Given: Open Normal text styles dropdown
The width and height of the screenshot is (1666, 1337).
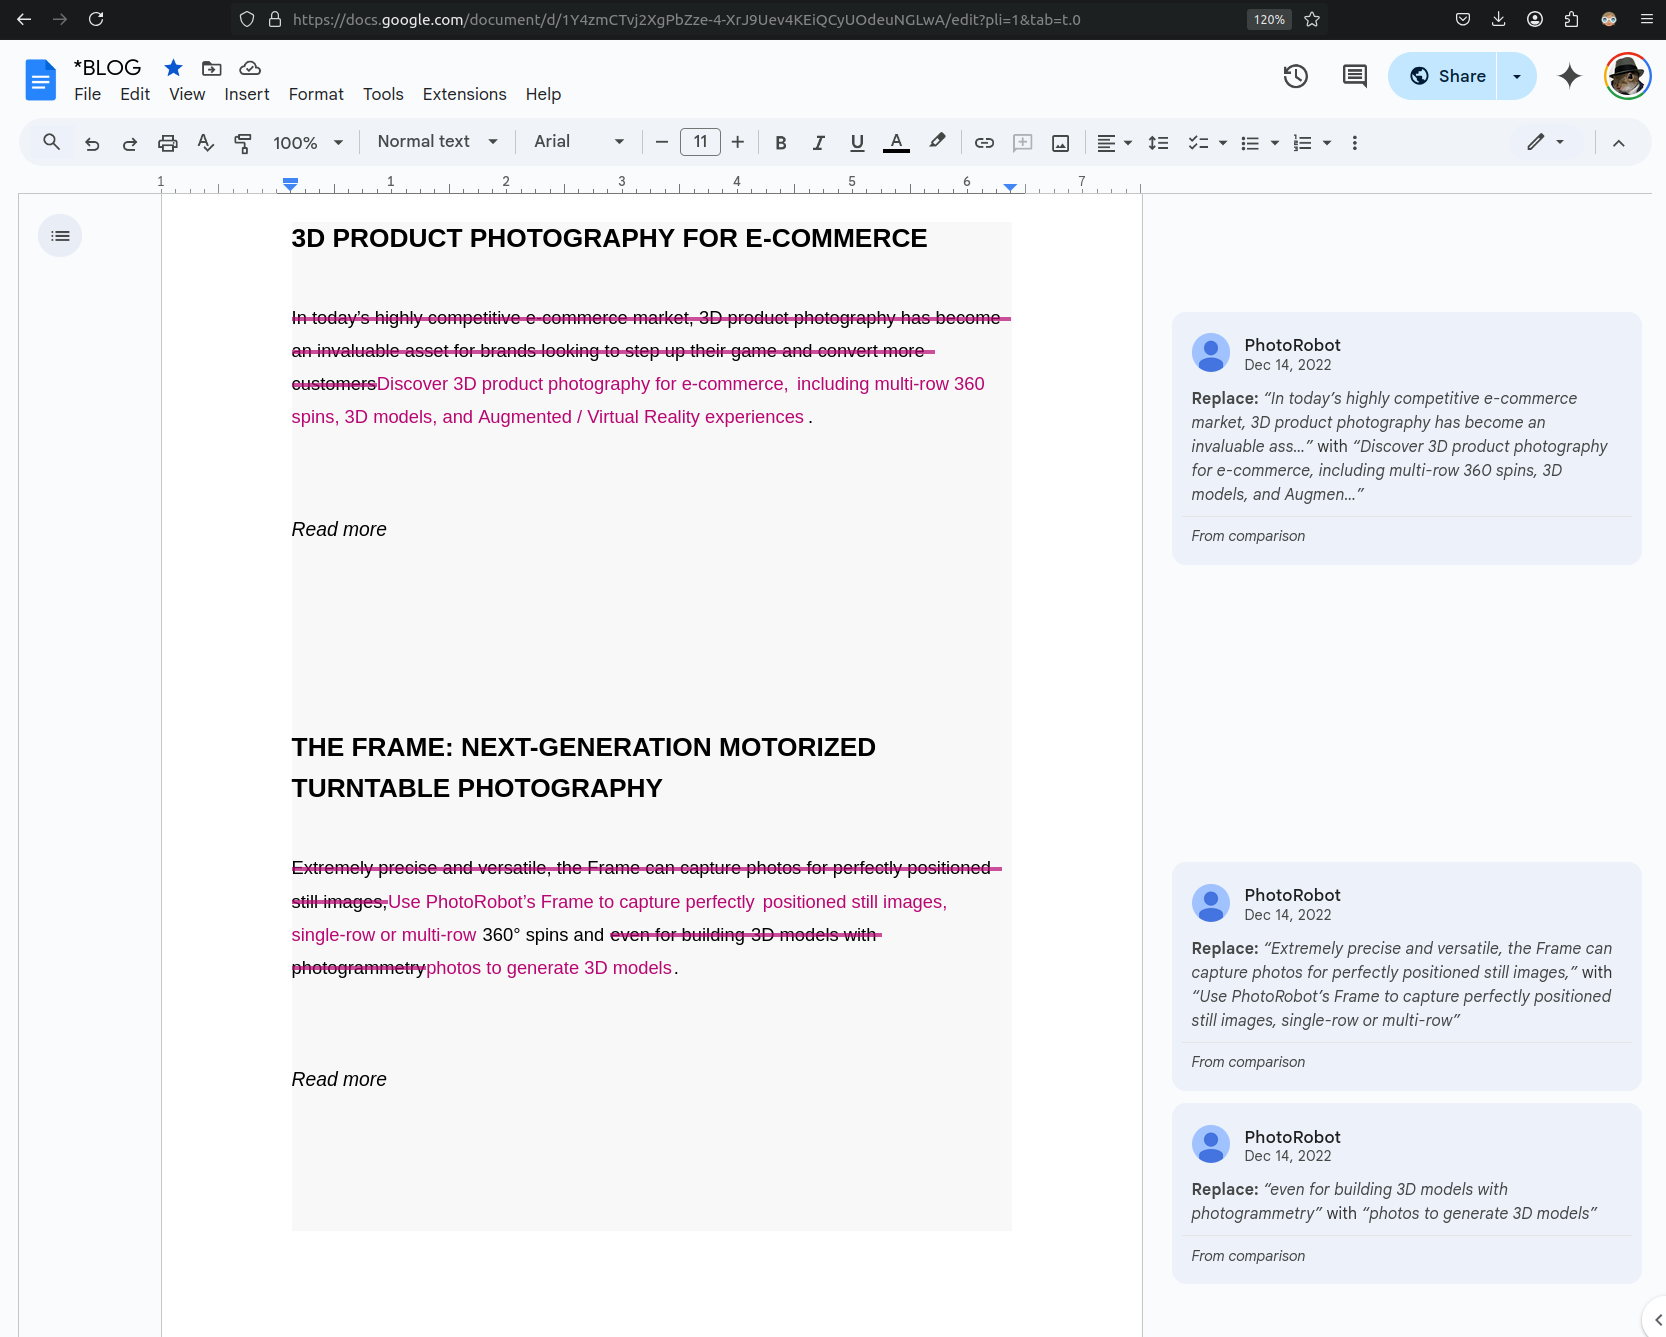Looking at the screenshot, I should click(x=437, y=142).
